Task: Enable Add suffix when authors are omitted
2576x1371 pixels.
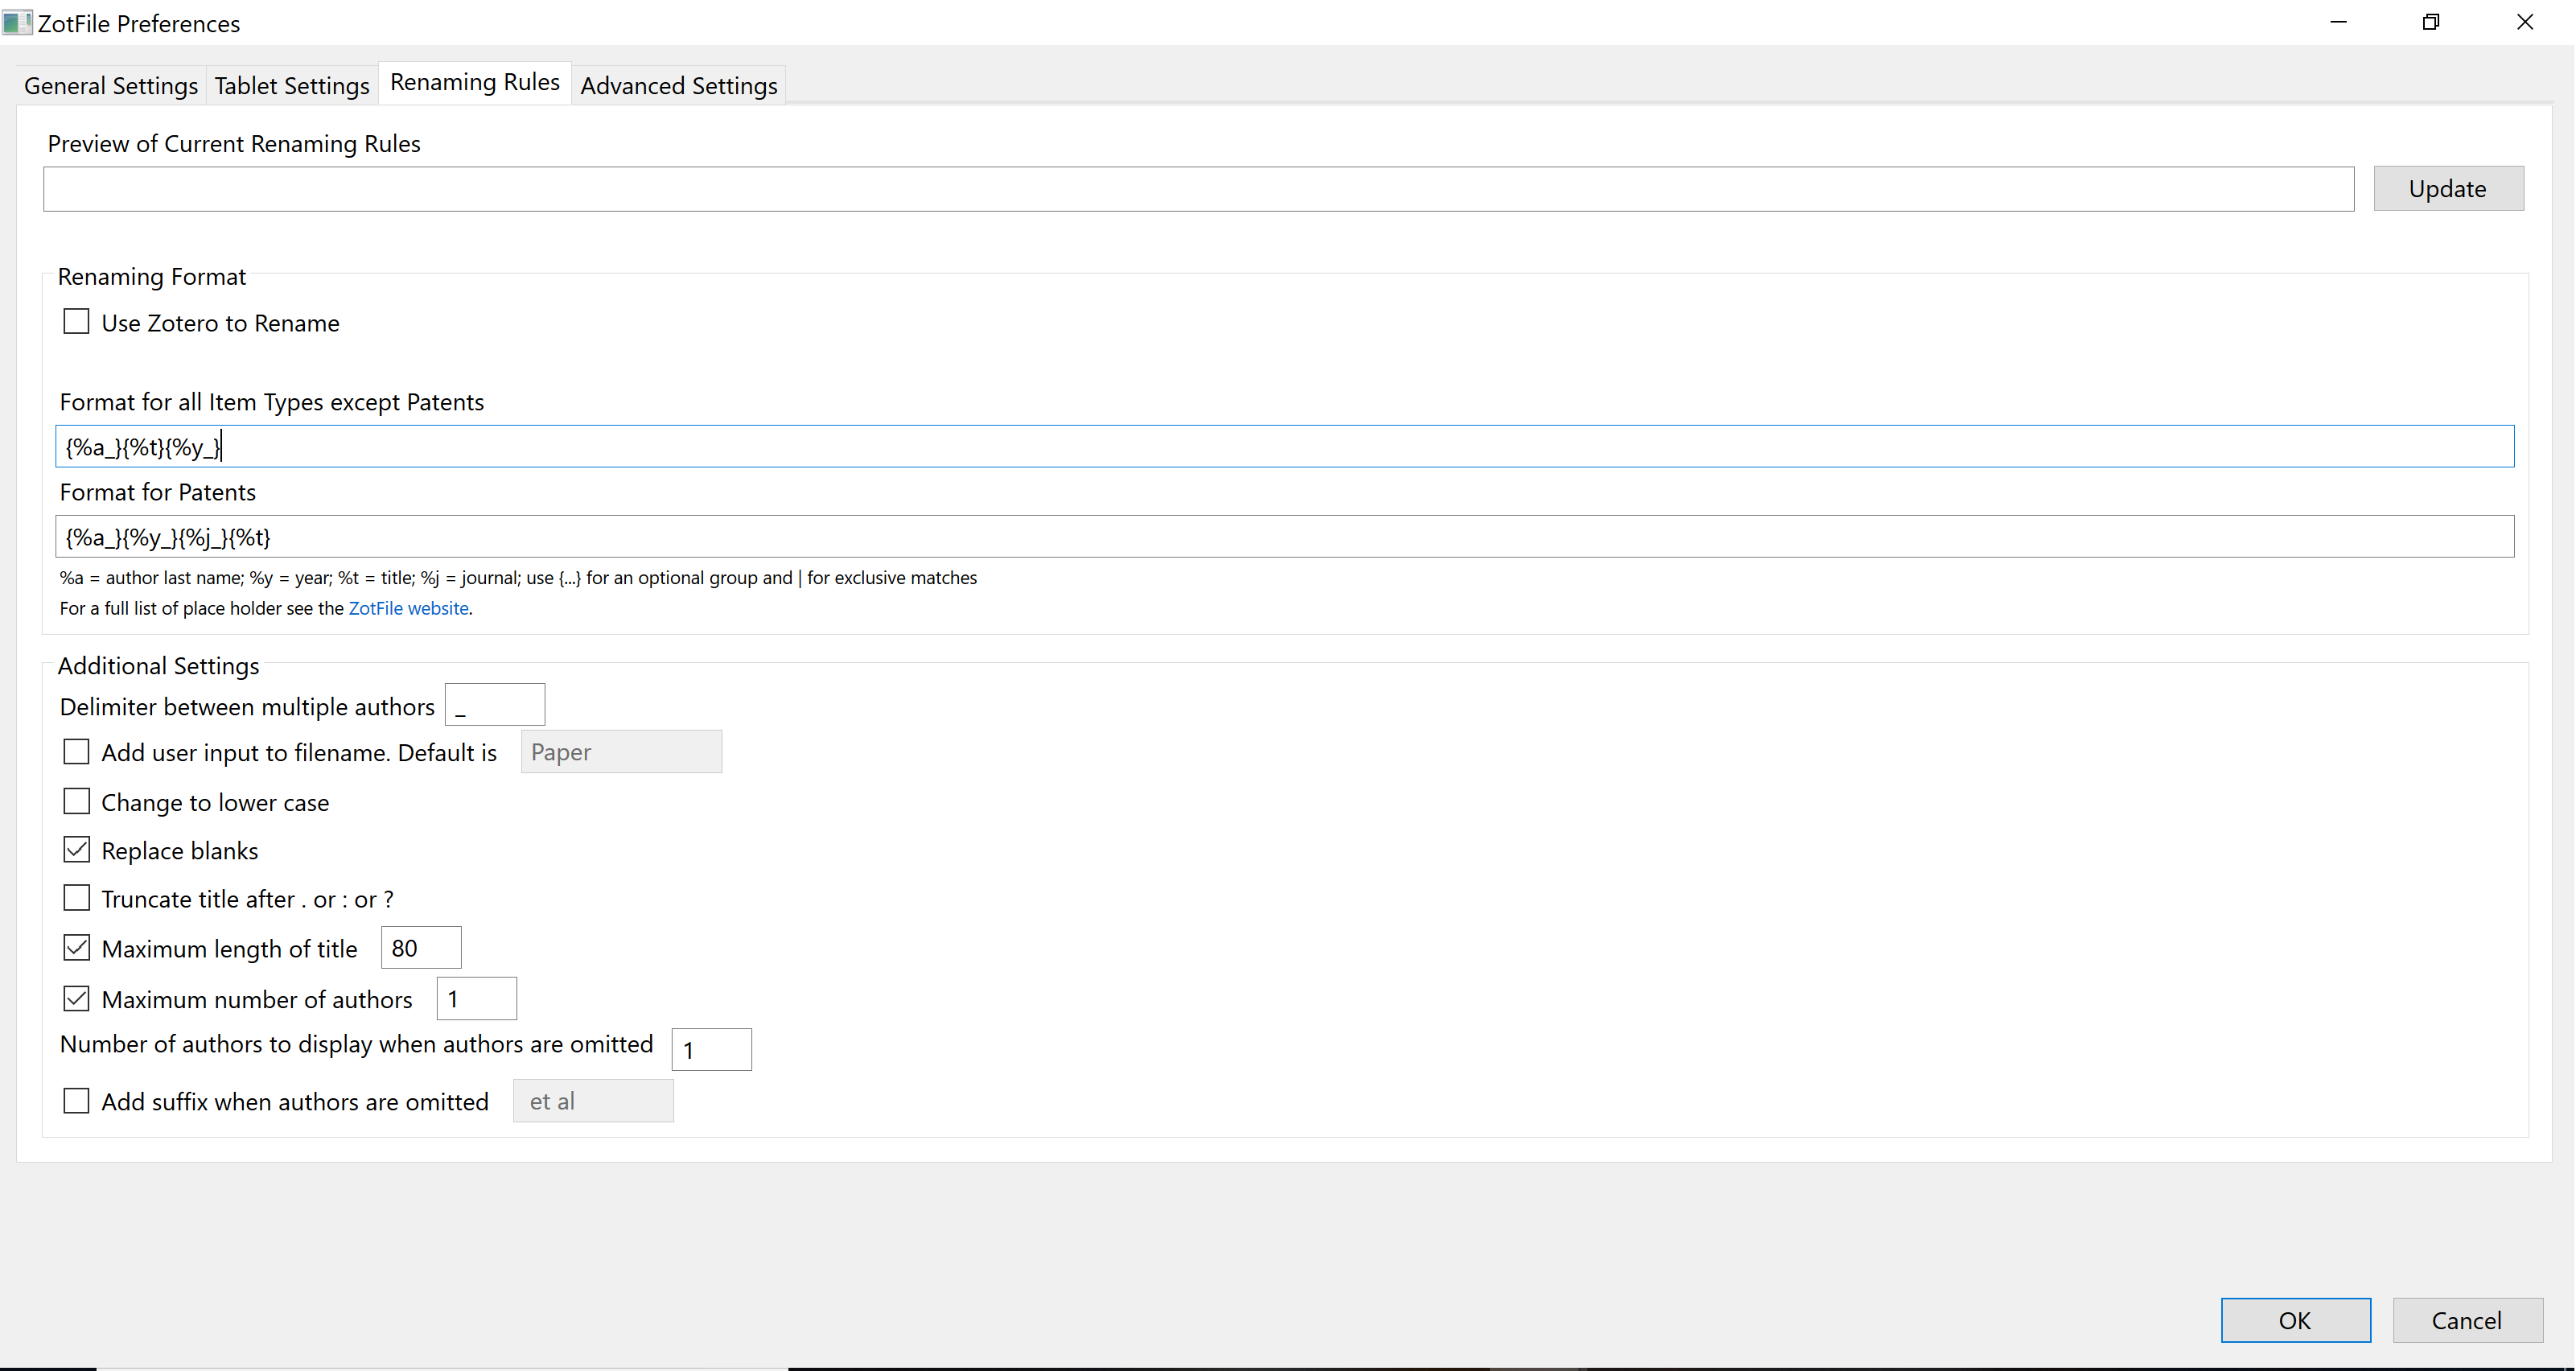Action: pos(76,1101)
